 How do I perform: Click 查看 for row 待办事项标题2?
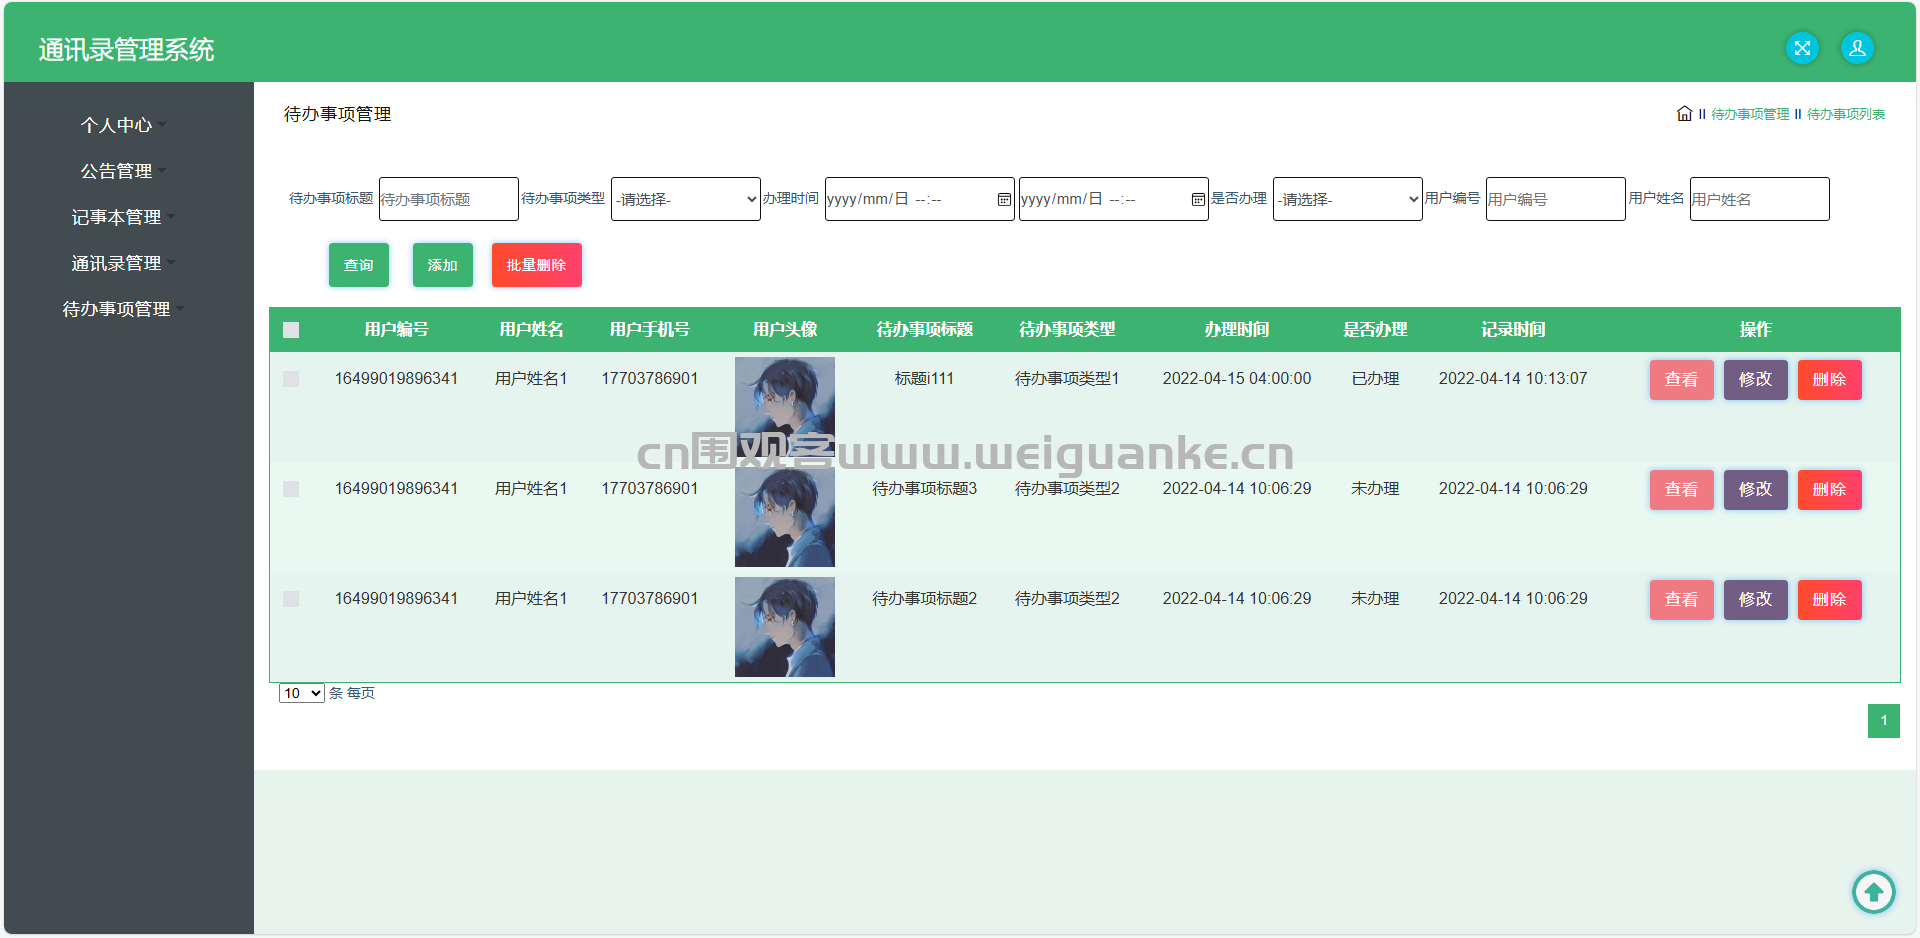(1682, 600)
